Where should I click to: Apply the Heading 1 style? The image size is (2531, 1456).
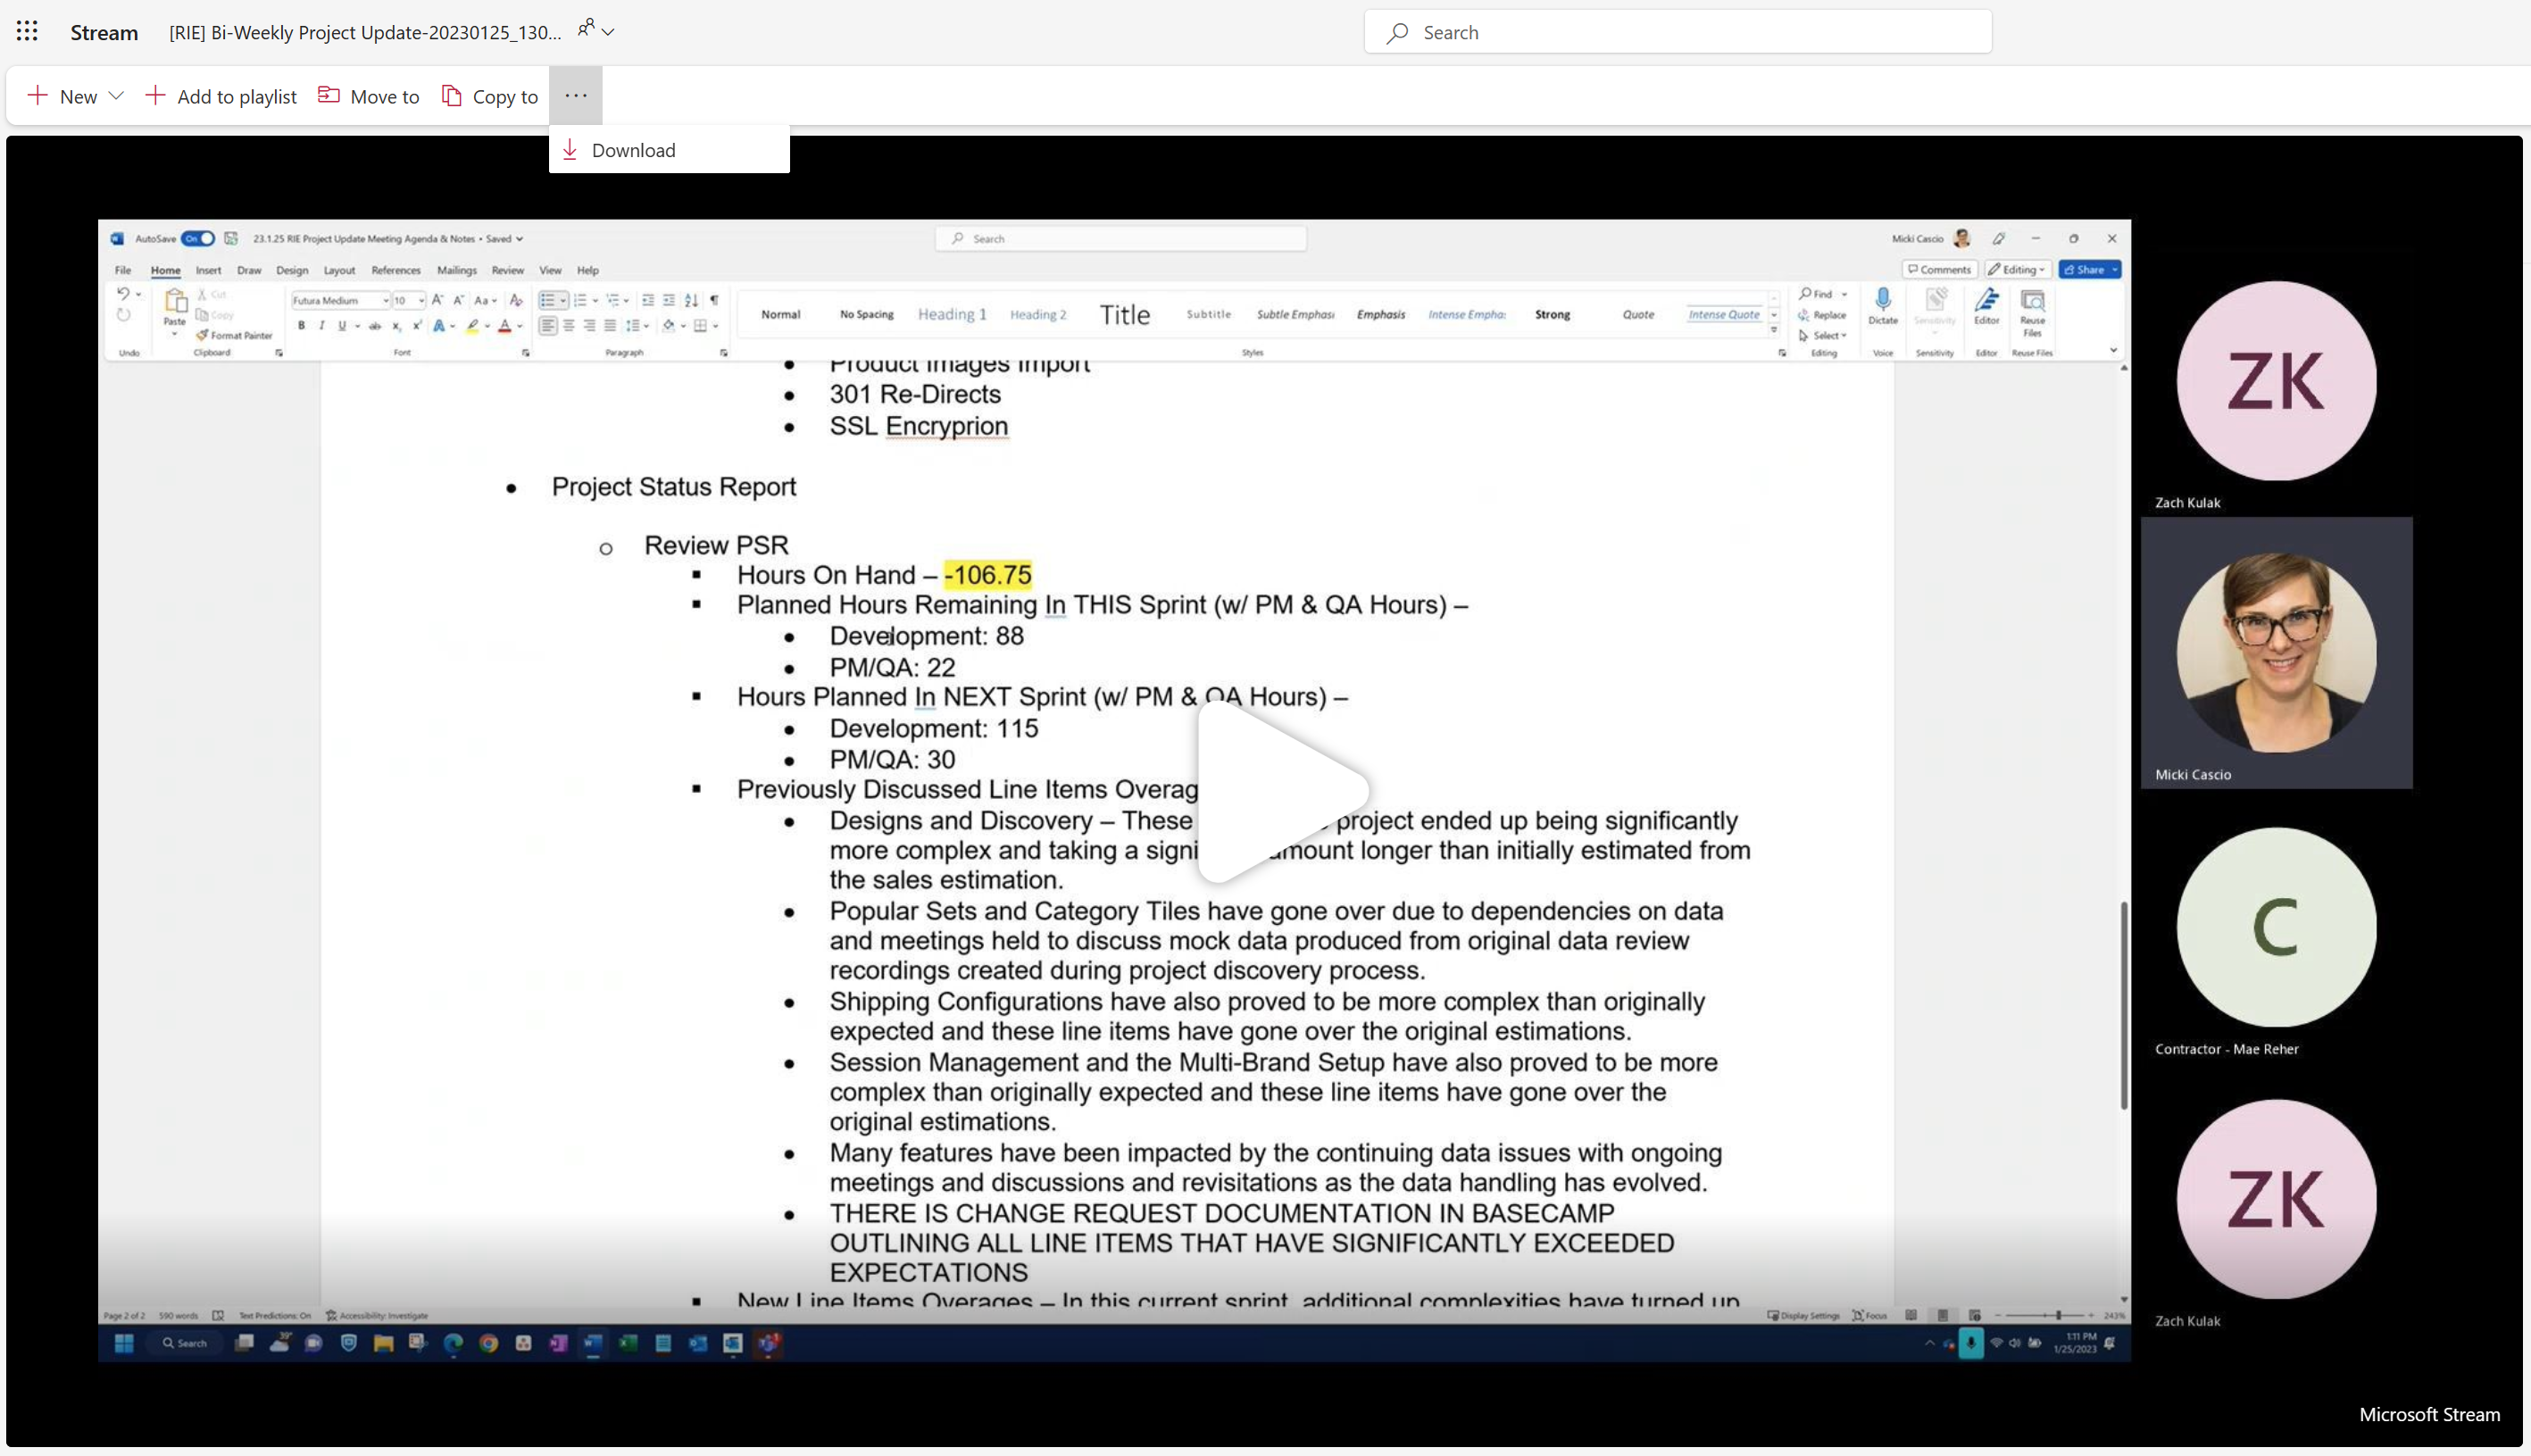(952, 314)
